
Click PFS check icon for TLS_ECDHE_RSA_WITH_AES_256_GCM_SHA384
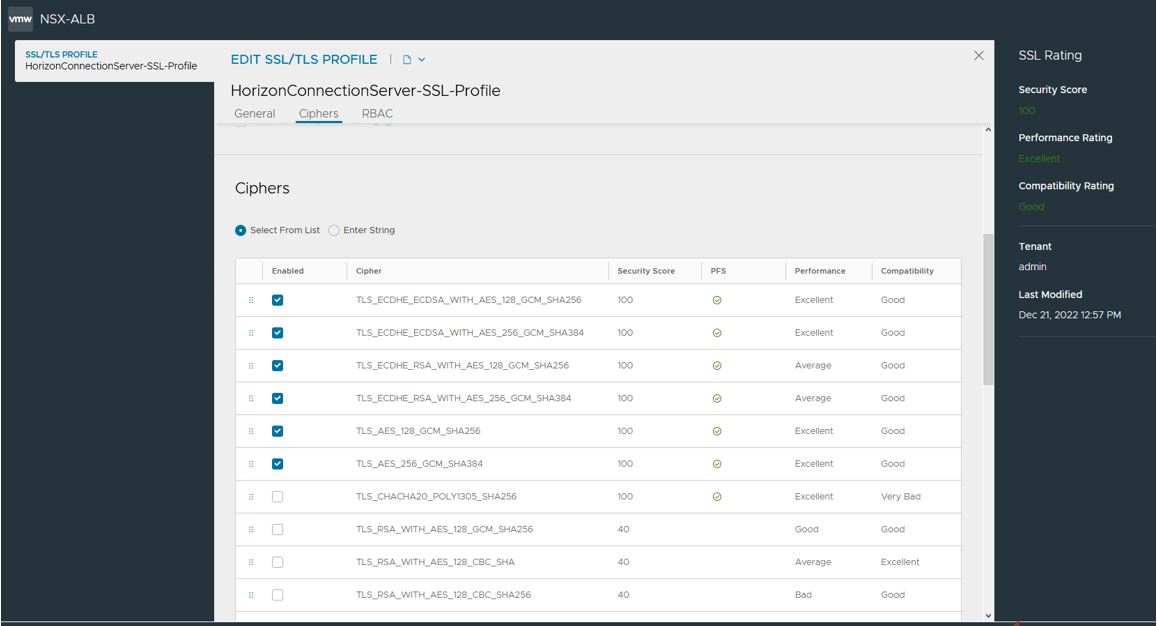point(716,399)
